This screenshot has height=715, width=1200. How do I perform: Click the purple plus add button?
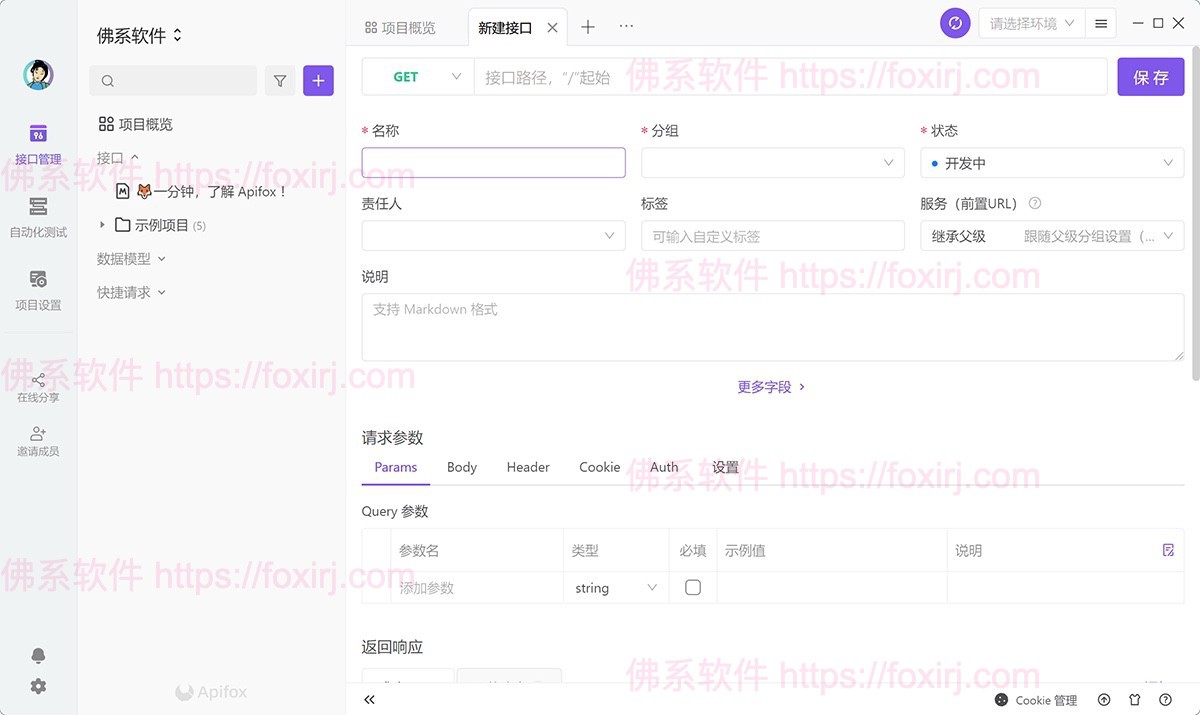(x=318, y=81)
